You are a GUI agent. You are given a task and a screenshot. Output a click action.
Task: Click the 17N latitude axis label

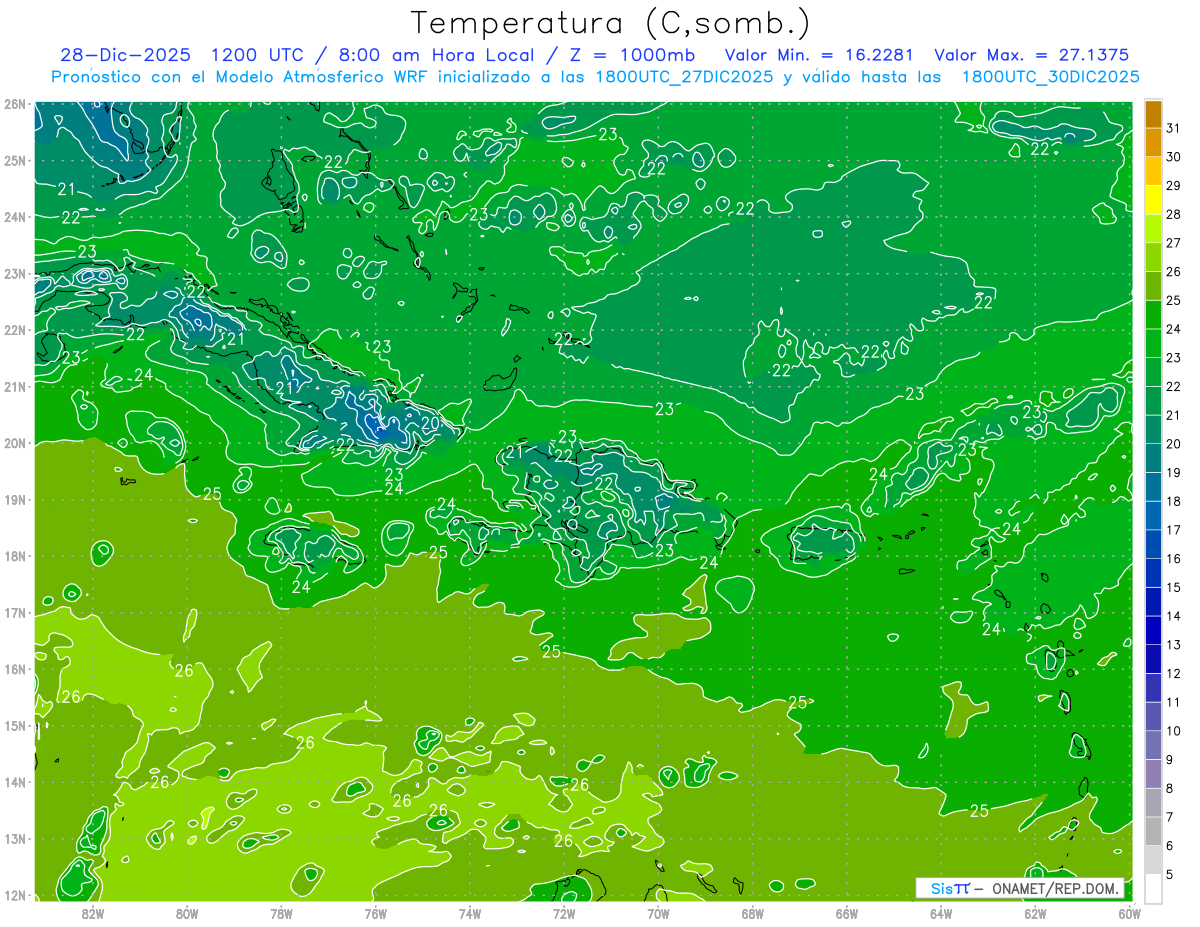[x=14, y=612]
